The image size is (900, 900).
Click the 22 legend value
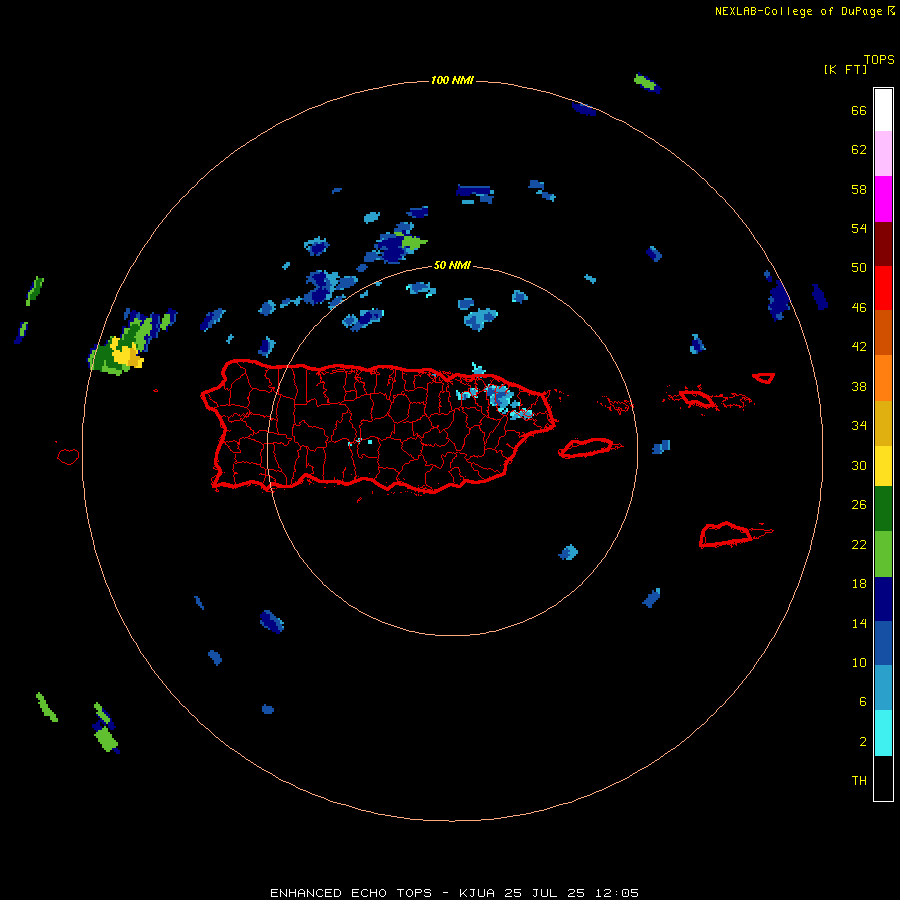859,544
